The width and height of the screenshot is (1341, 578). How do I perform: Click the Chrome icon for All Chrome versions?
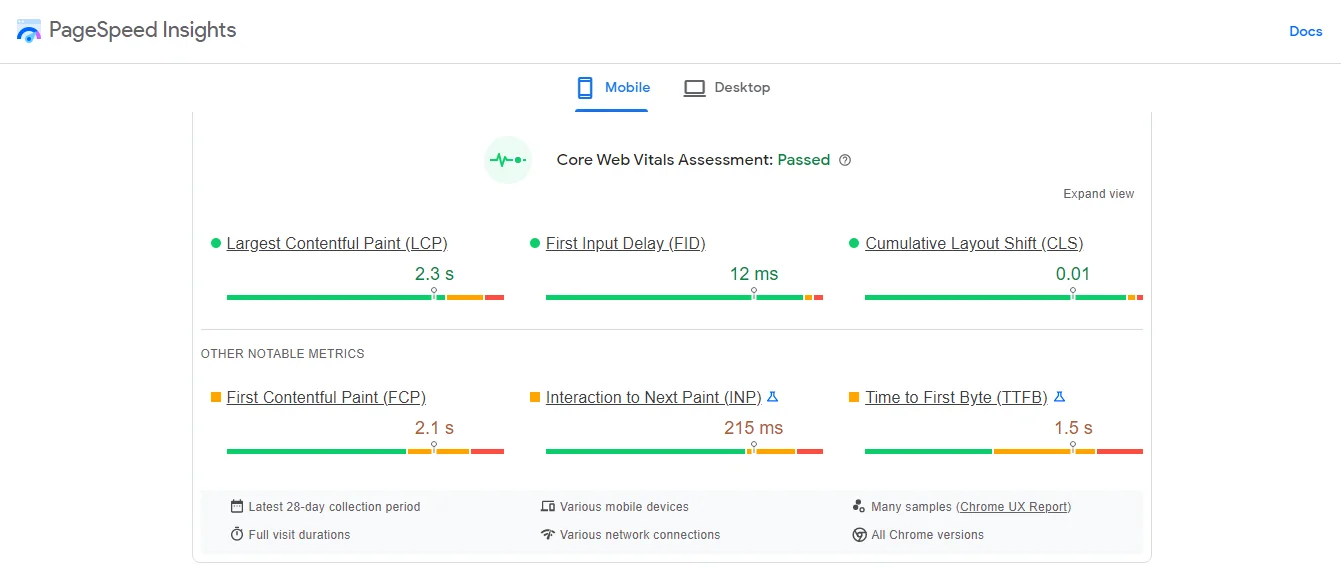859,535
